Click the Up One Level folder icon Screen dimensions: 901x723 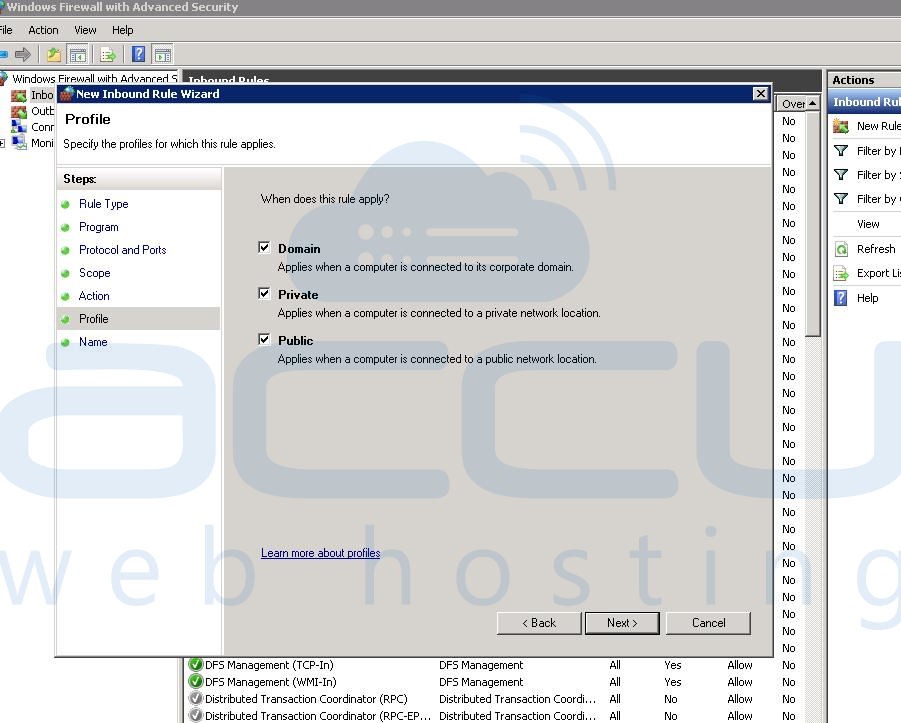(53, 55)
